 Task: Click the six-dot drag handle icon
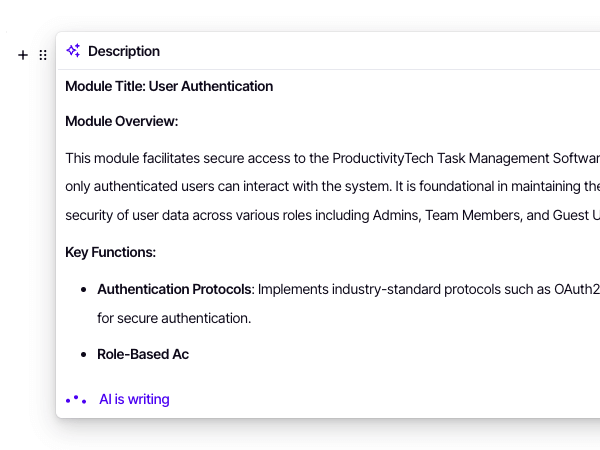pos(43,55)
